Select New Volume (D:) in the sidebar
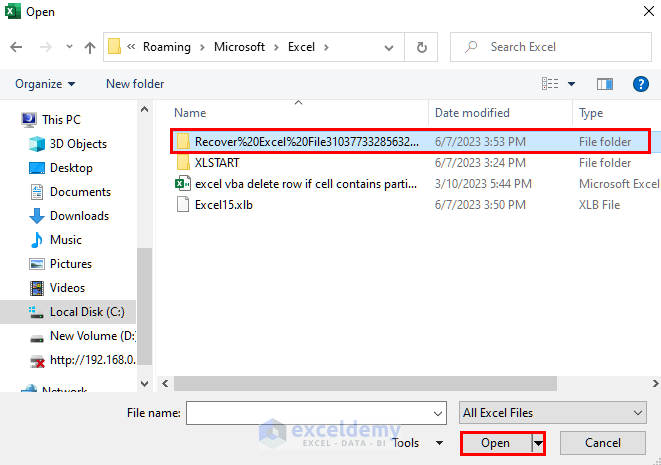 (x=93, y=336)
